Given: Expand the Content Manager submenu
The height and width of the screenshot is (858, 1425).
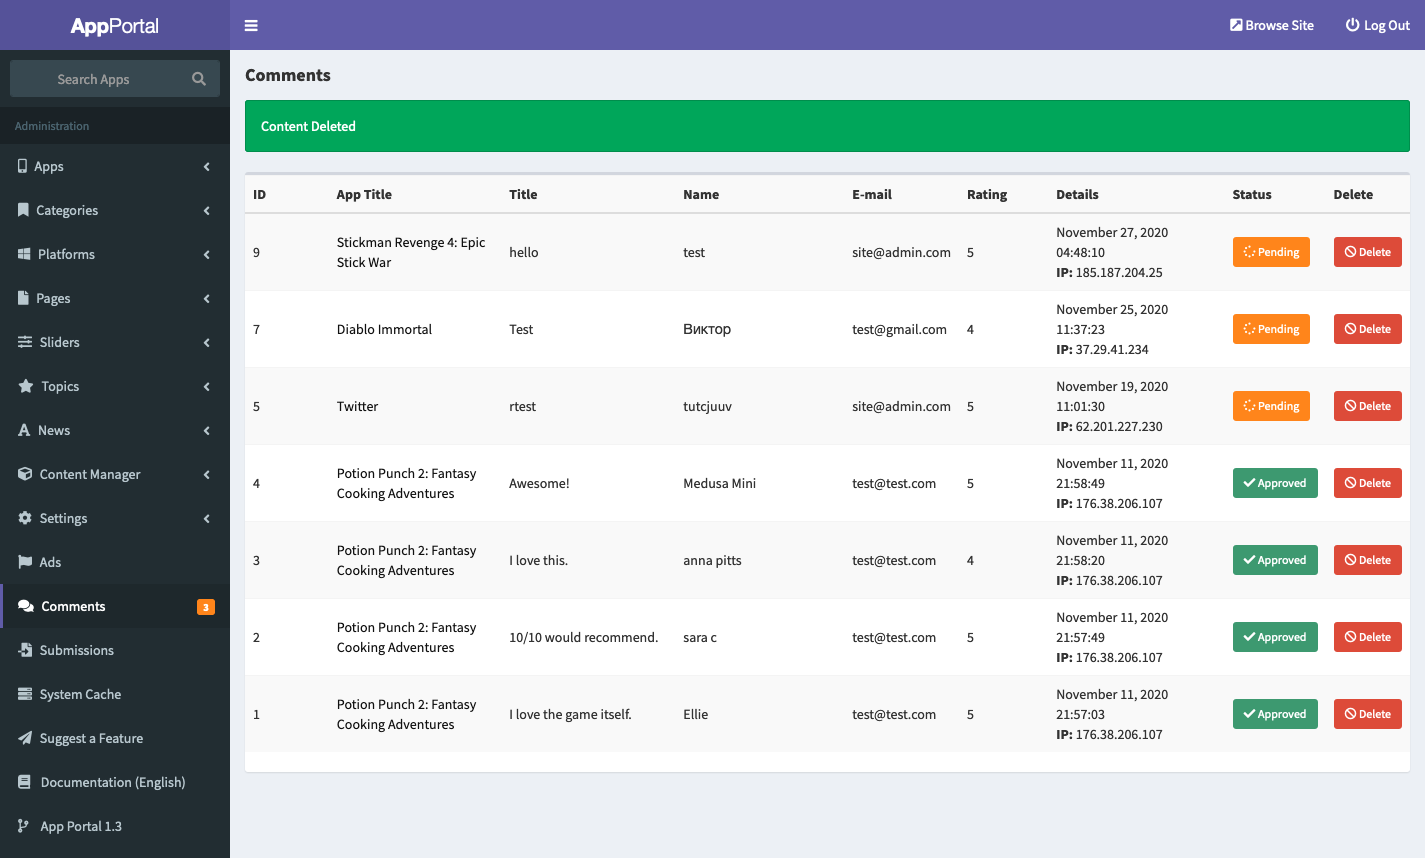Looking at the screenshot, I should (207, 475).
